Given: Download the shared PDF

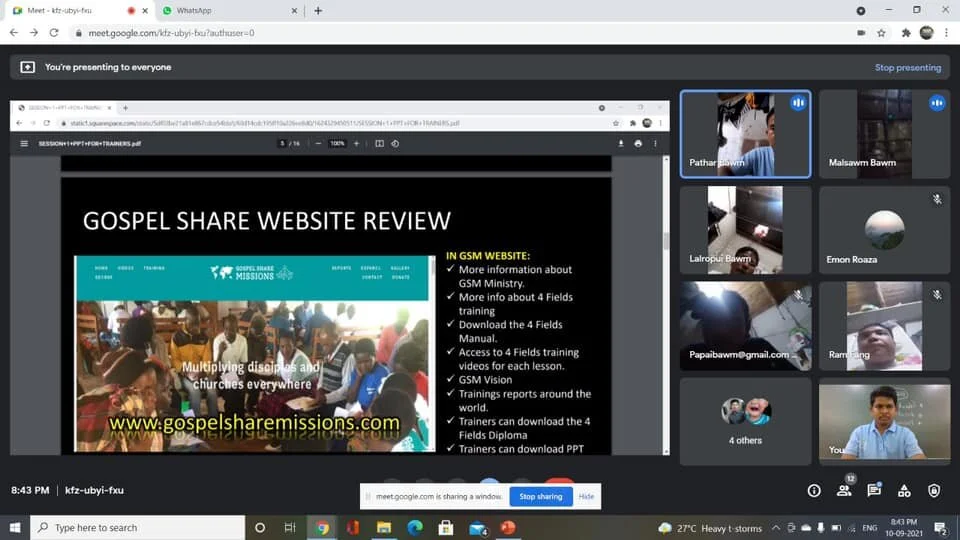Looking at the screenshot, I should 621,144.
